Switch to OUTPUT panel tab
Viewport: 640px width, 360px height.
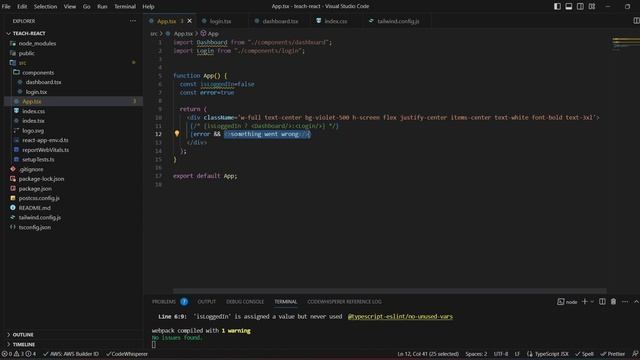tap(207, 302)
